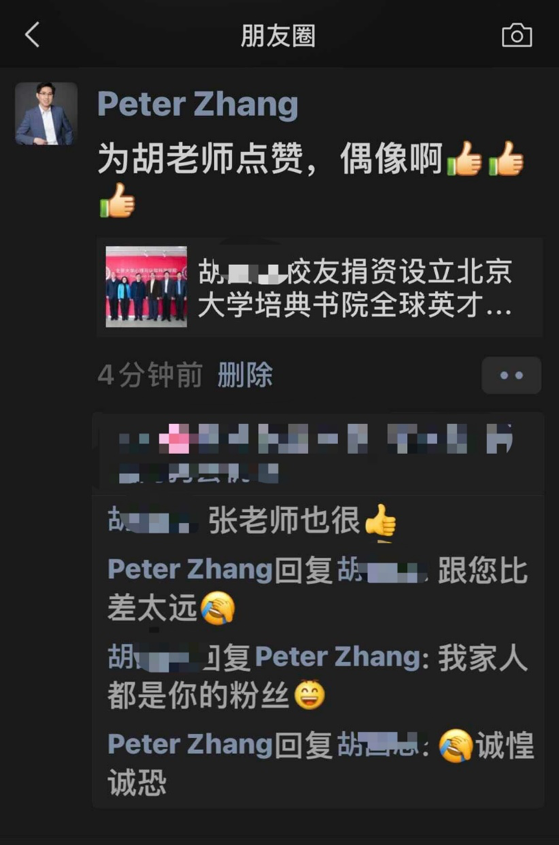Select the reply 跟您比差太远
Viewport: 559px width, 845px height.
(x=317, y=589)
